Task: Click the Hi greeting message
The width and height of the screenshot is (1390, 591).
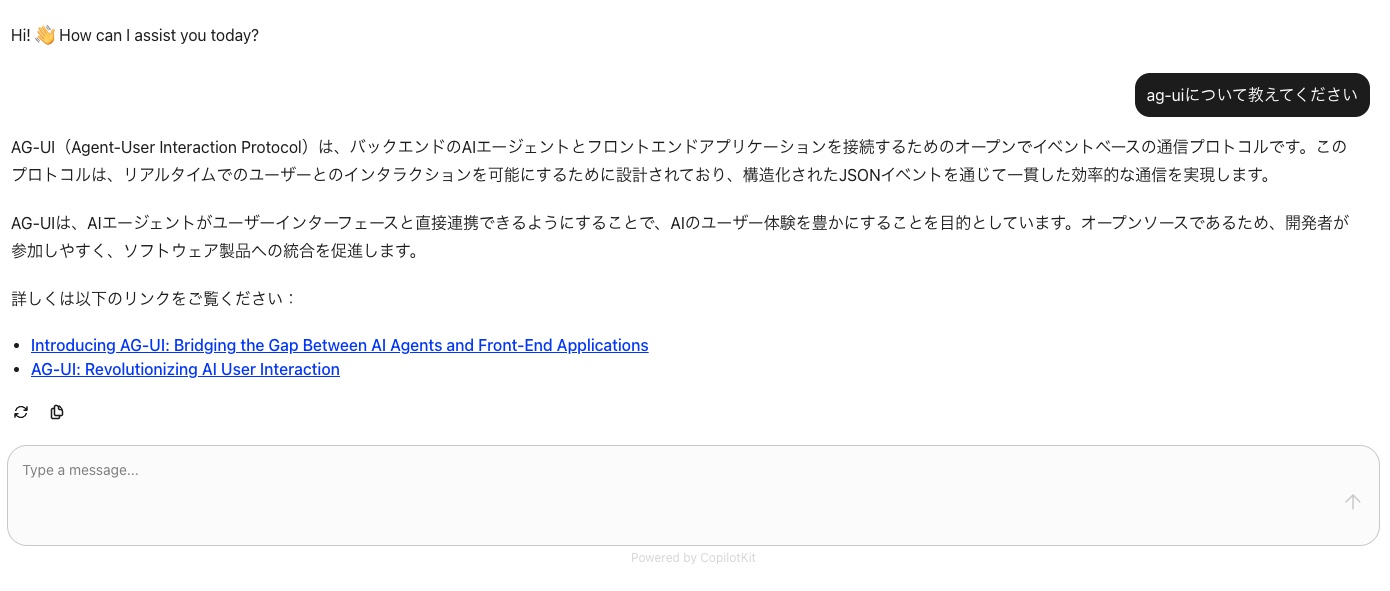Action: tap(135, 35)
